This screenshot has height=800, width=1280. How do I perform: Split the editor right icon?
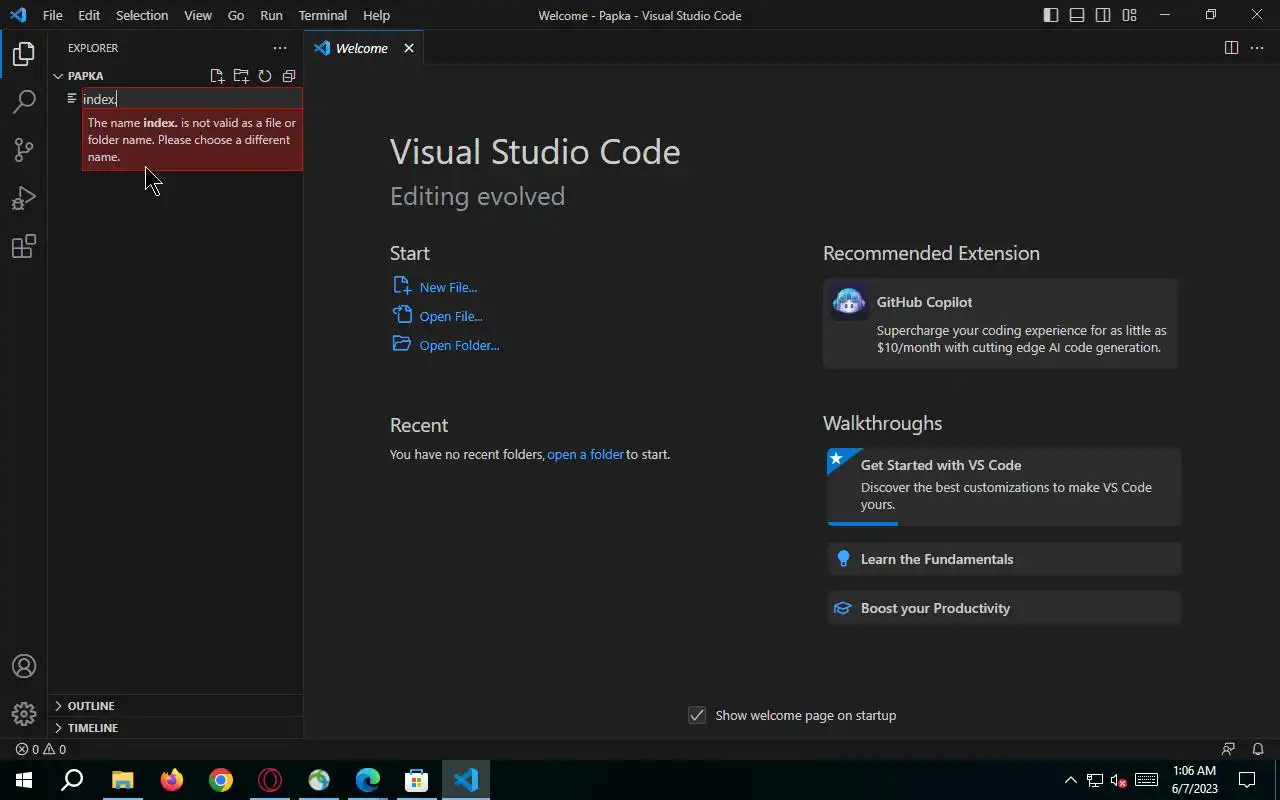(x=1231, y=48)
